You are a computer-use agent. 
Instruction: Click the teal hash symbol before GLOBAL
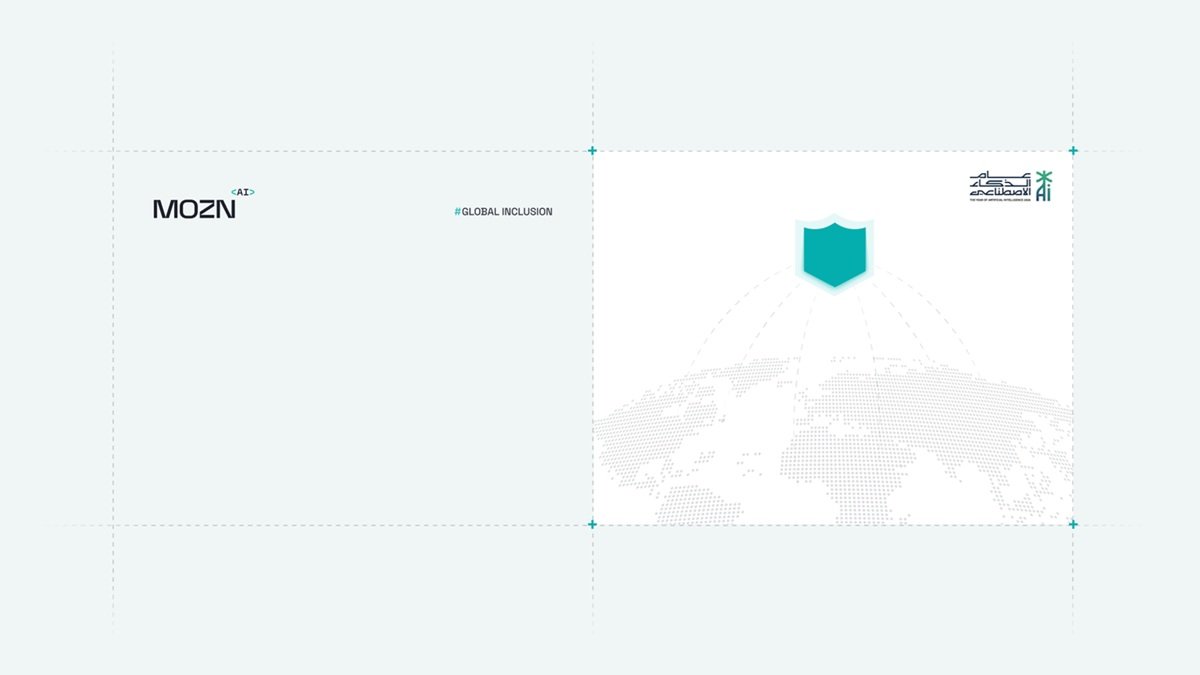(457, 212)
